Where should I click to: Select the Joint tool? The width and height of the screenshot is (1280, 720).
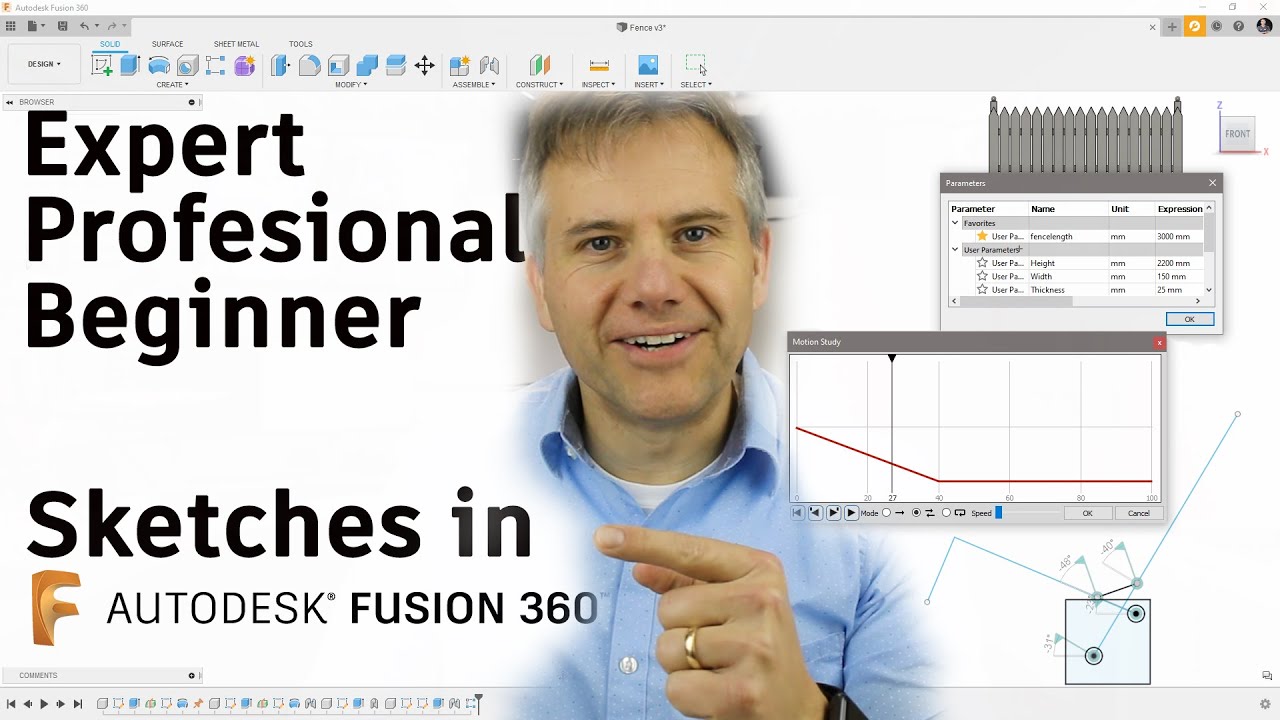click(x=489, y=66)
